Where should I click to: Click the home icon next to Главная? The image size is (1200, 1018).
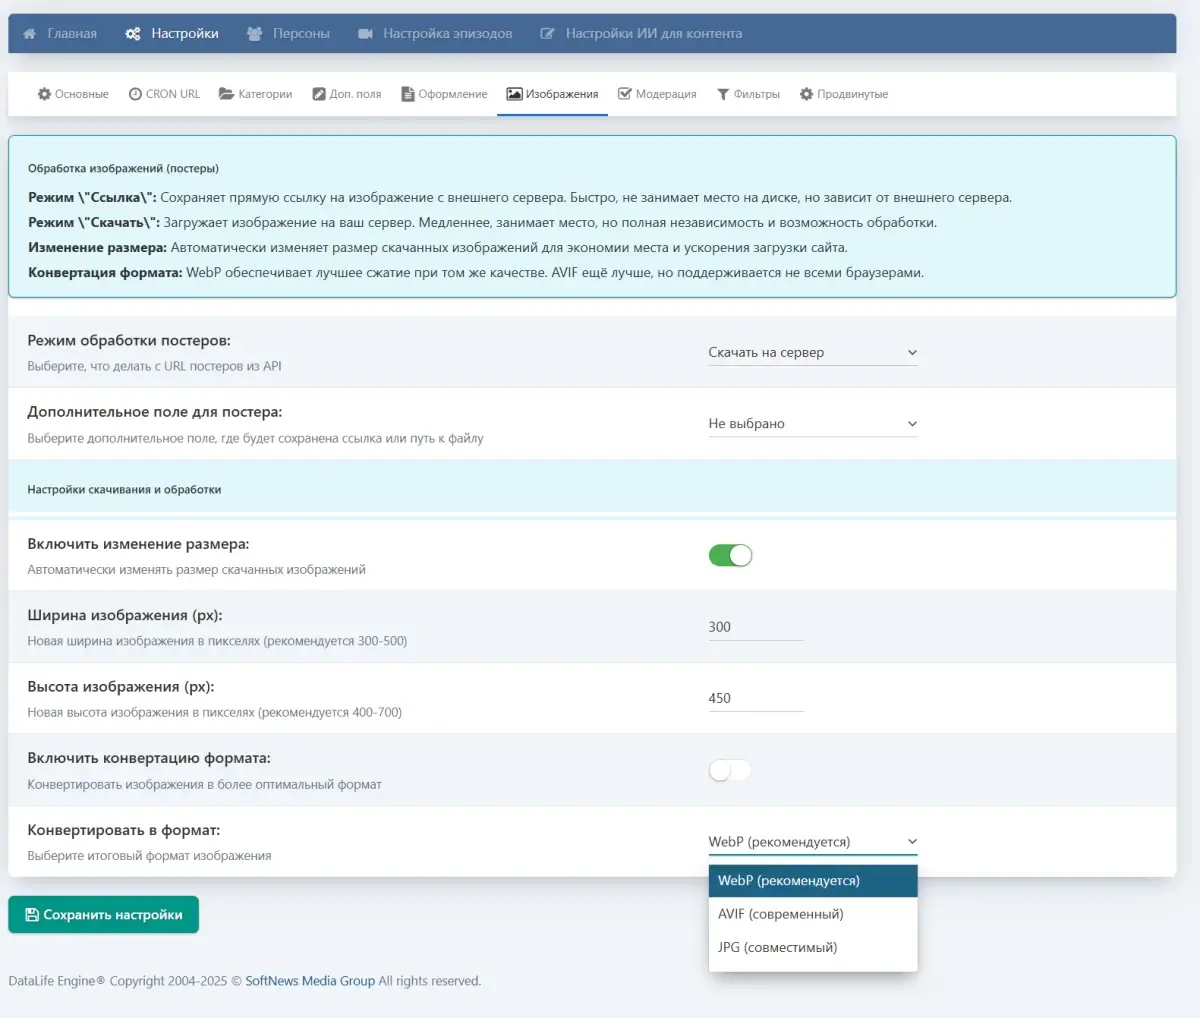(x=30, y=34)
